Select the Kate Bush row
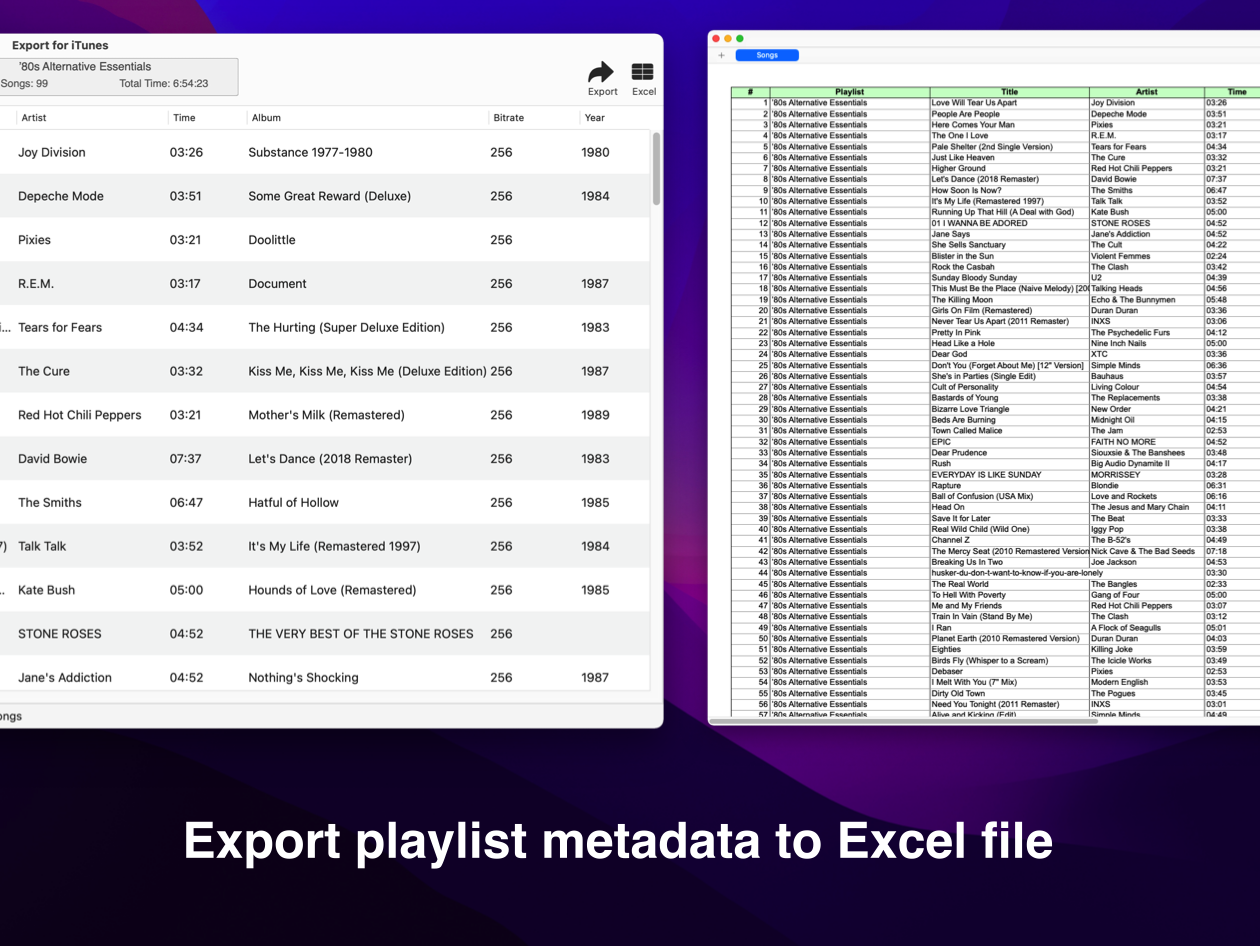Viewport: 1260px width, 946px height. pos(324,590)
